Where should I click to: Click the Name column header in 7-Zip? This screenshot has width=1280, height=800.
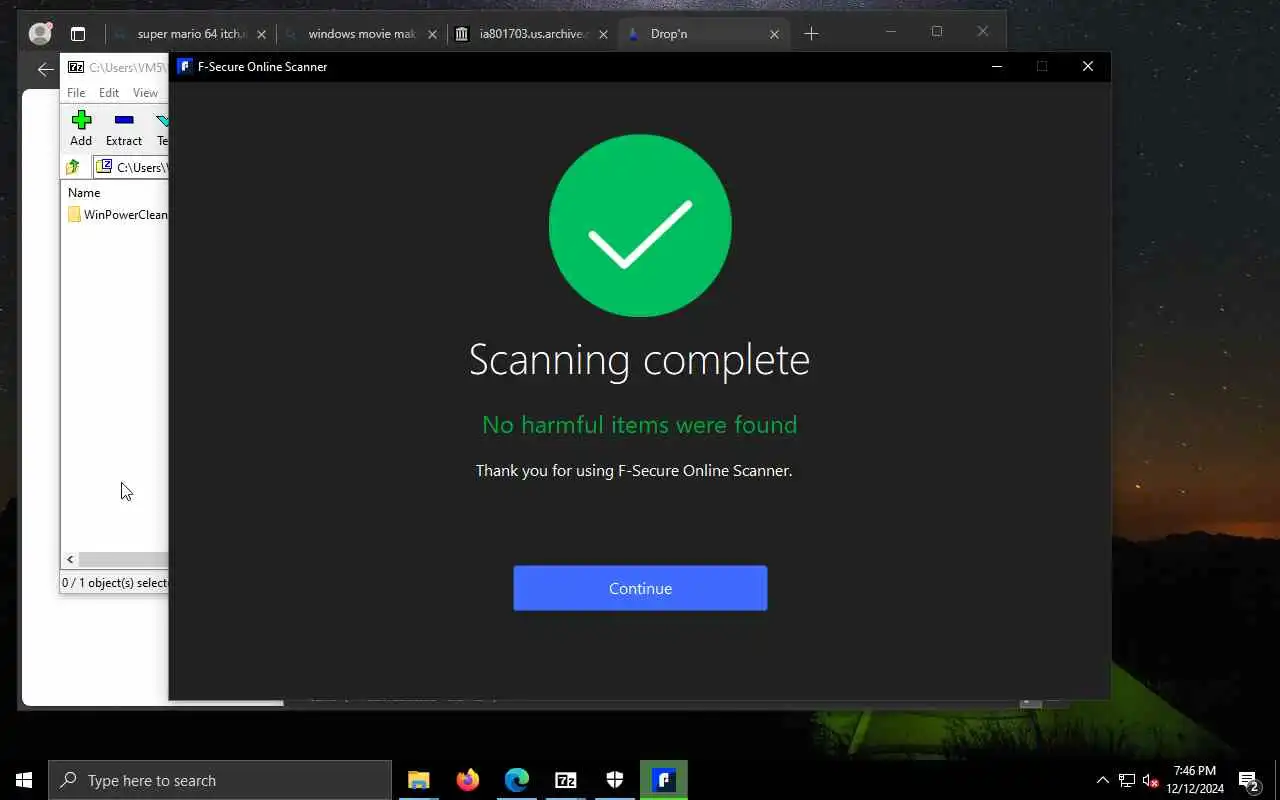[84, 192]
